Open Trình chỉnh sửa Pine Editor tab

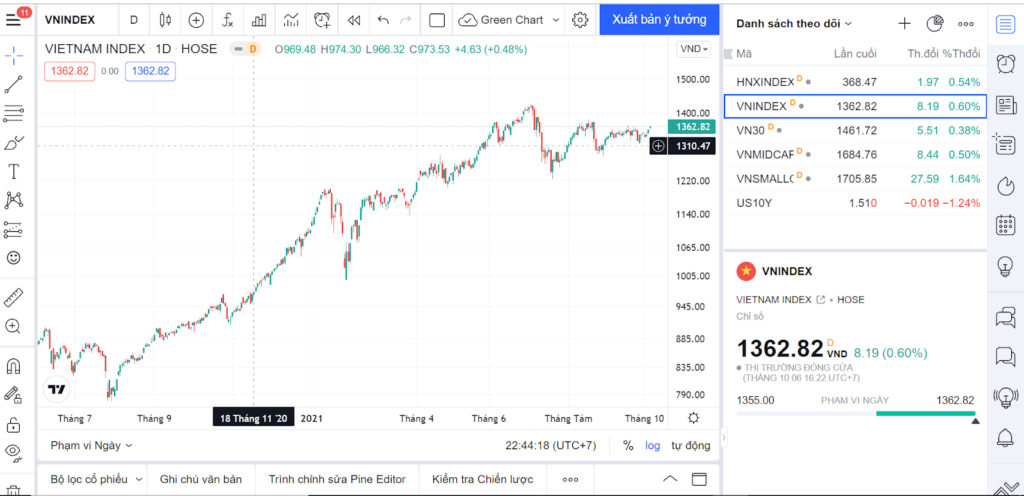coord(337,479)
